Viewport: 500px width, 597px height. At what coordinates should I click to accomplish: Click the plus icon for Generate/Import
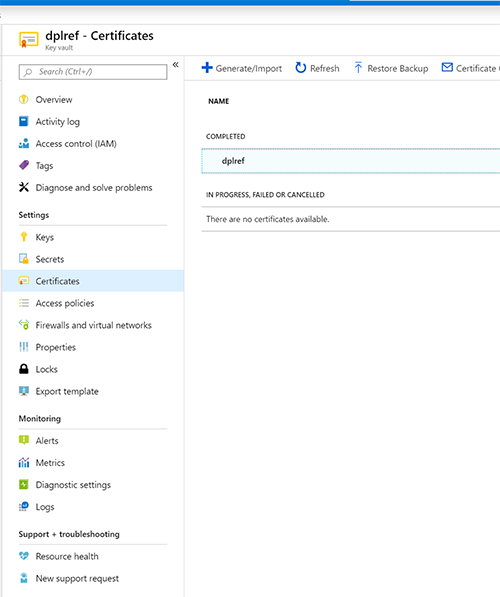[x=207, y=68]
